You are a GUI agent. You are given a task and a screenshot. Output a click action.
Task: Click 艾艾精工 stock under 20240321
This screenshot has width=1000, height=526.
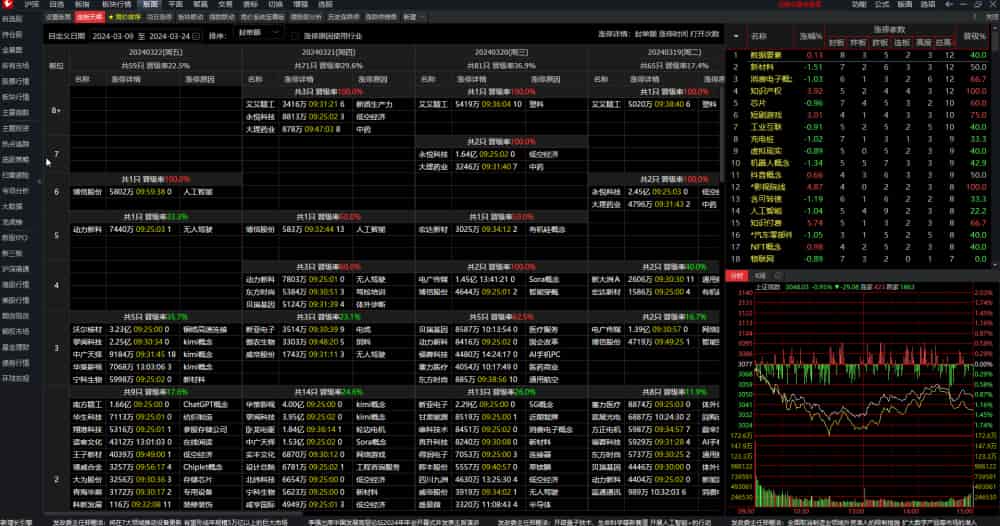(260, 104)
